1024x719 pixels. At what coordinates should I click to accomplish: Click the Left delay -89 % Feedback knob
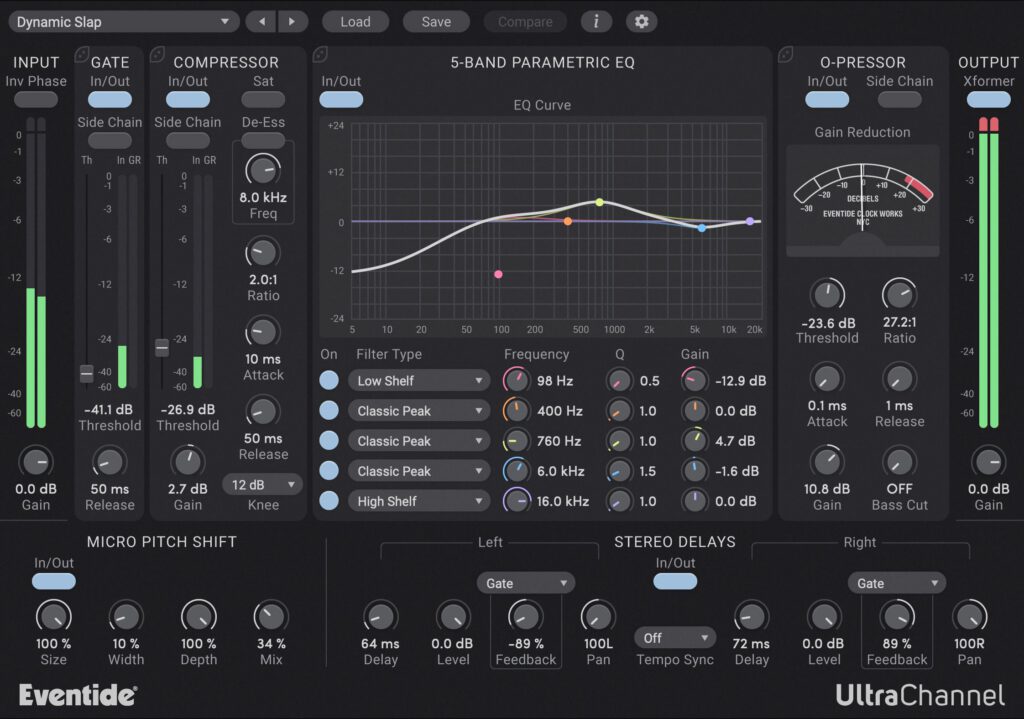coord(525,616)
